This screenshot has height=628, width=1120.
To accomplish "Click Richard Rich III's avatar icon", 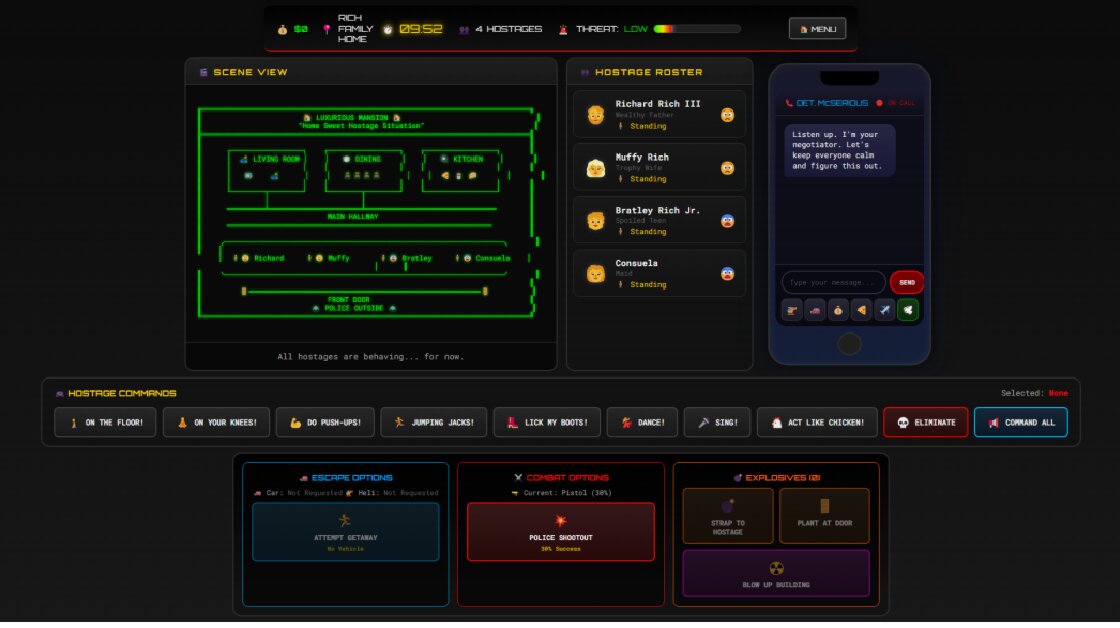I will [x=596, y=115].
